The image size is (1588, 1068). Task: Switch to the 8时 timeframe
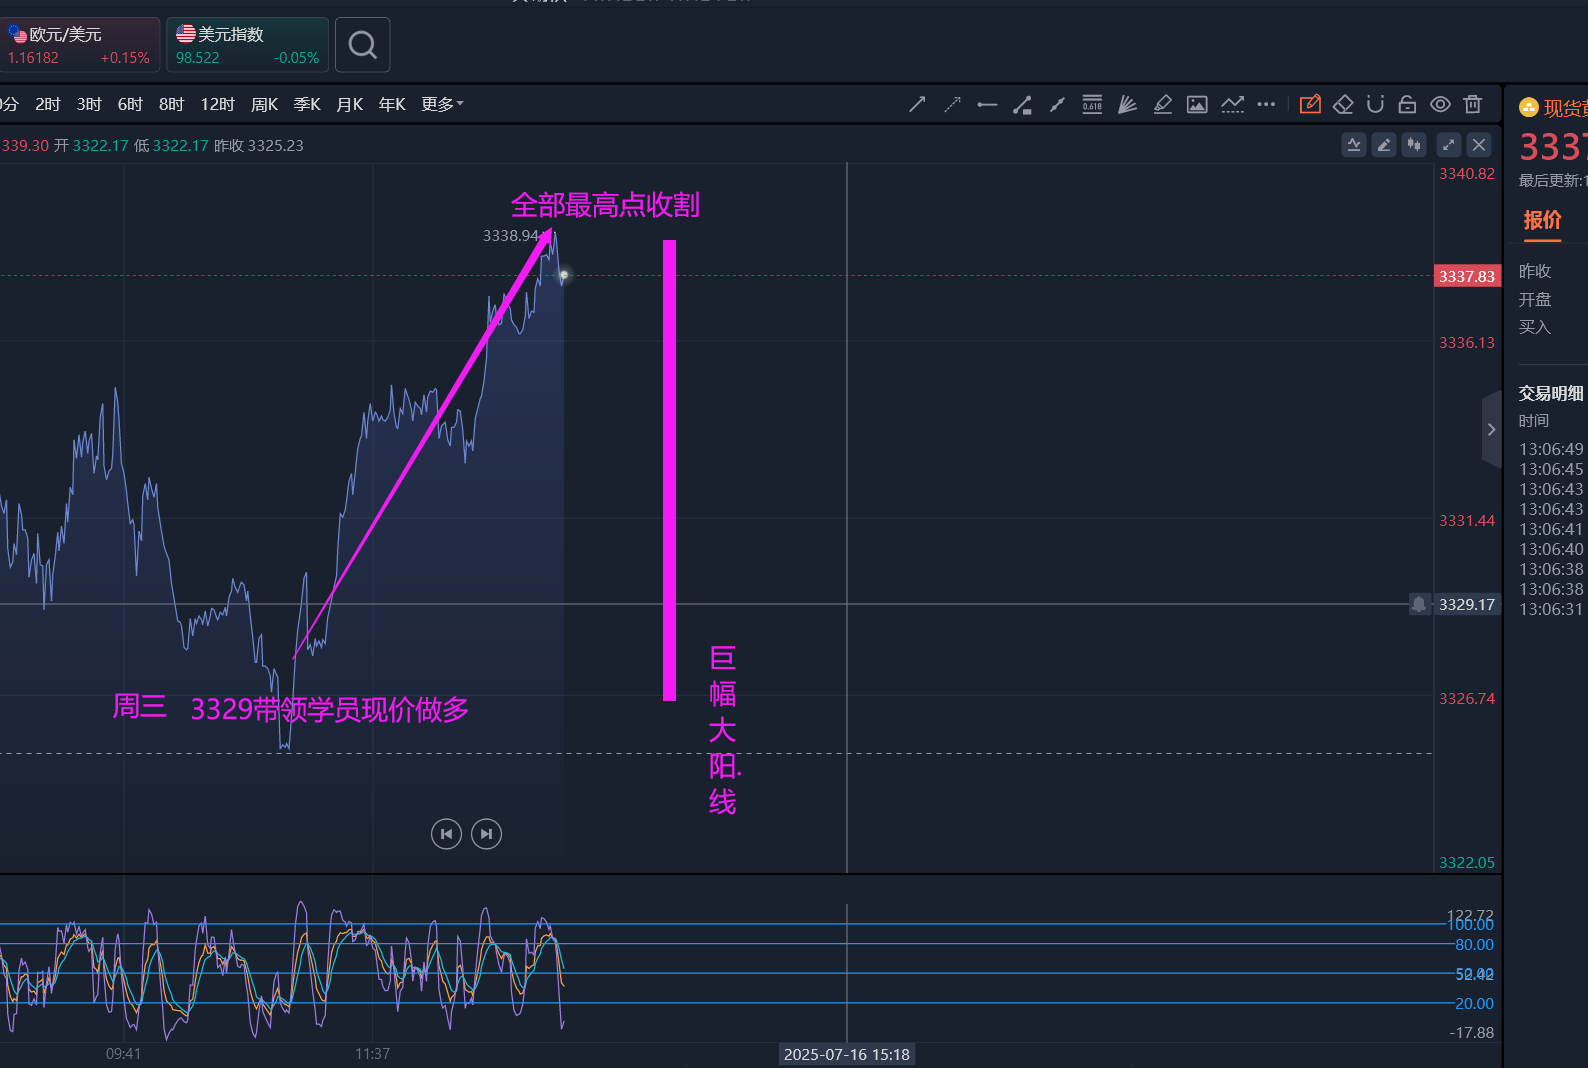[x=171, y=104]
